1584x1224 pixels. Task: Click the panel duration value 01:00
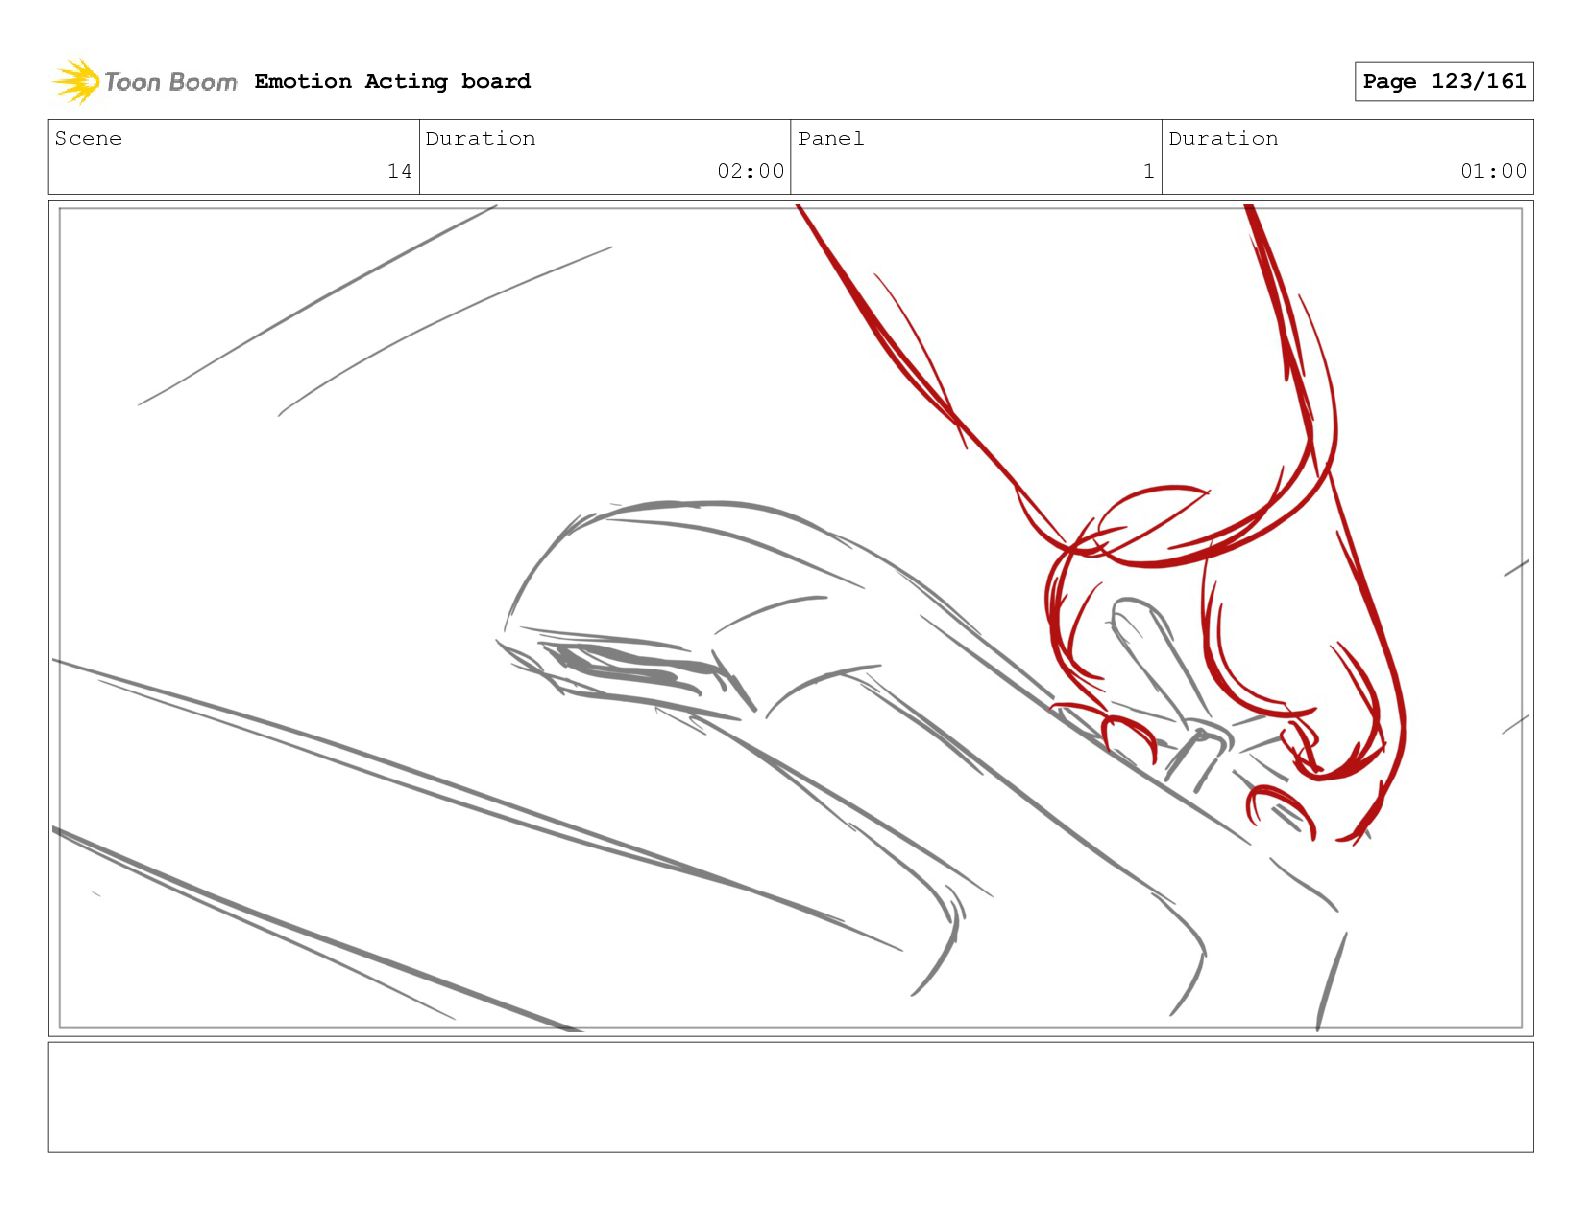click(1493, 171)
